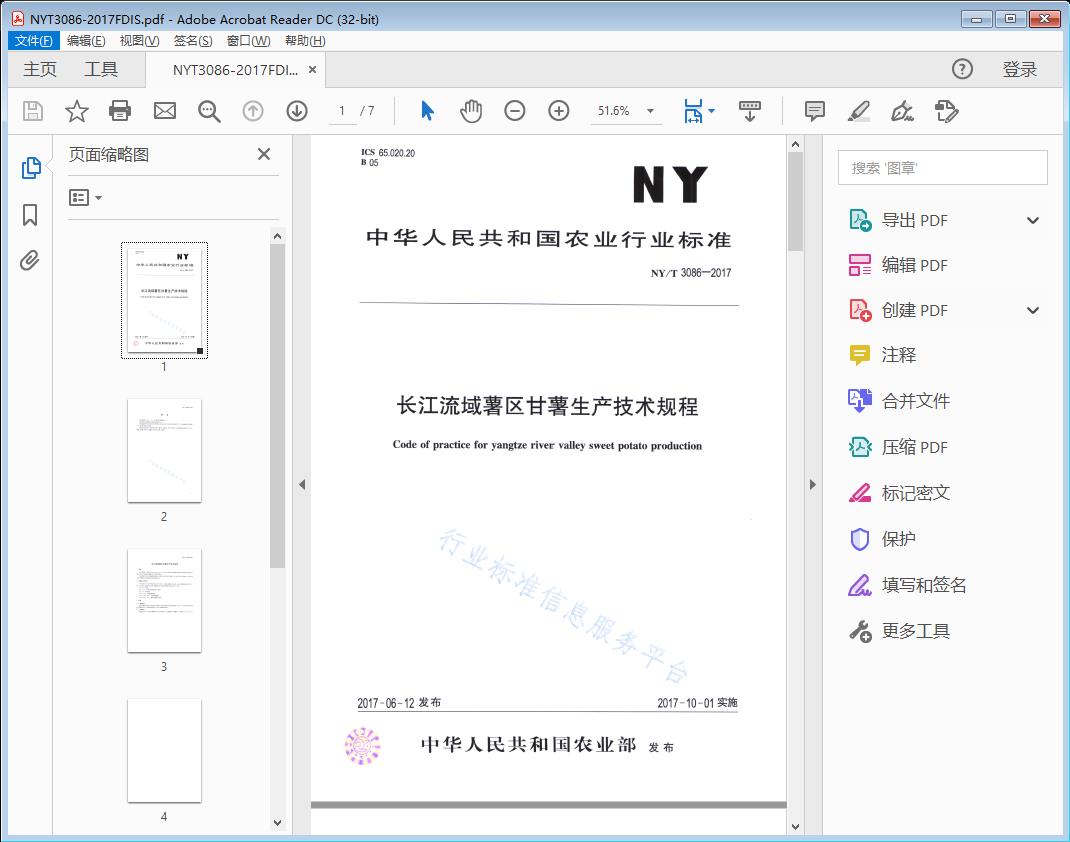Go to next page arrow
The height and width of the screenshot is (842, 1070).
297,111
